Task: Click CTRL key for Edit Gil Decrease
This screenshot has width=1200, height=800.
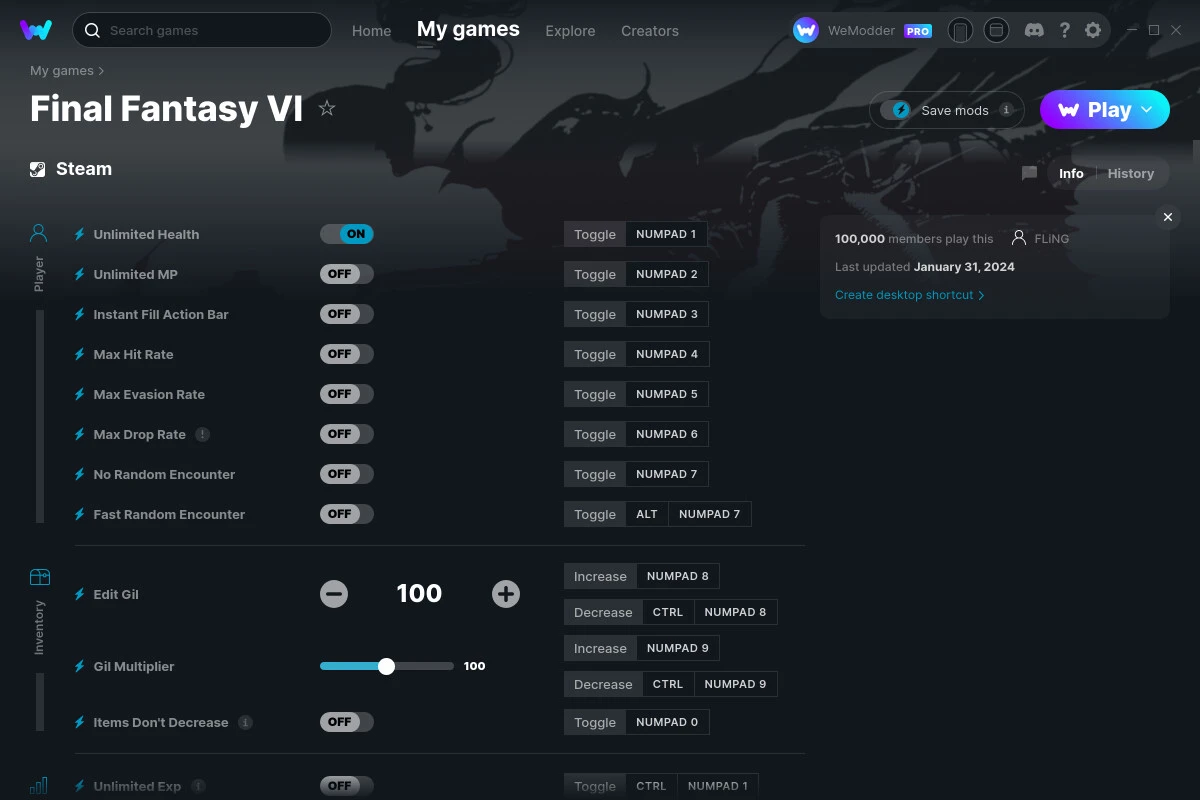Action: pos(668,612)
